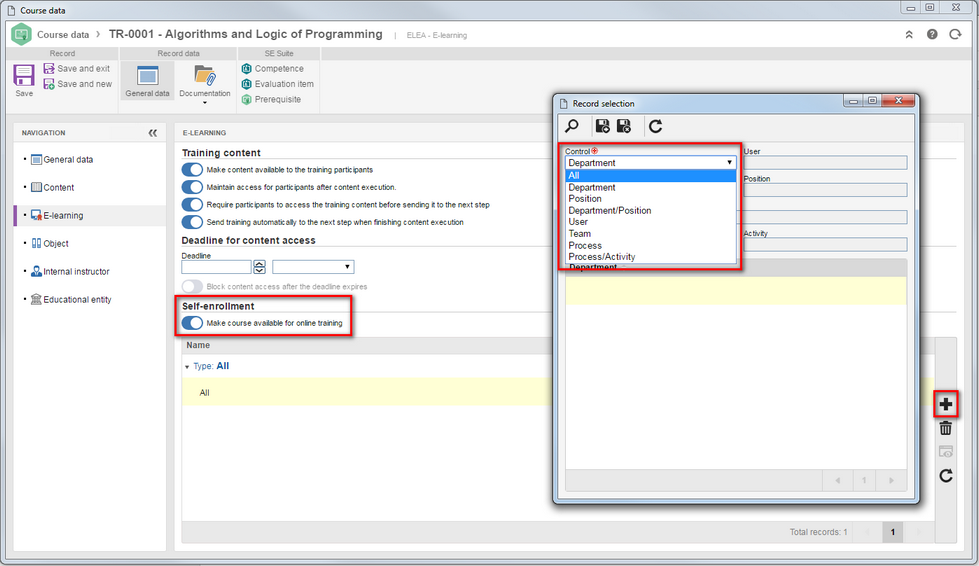Screen dimensions: 979x566
Task: Collapse the Navigation panel
Action: pos(152,133)
